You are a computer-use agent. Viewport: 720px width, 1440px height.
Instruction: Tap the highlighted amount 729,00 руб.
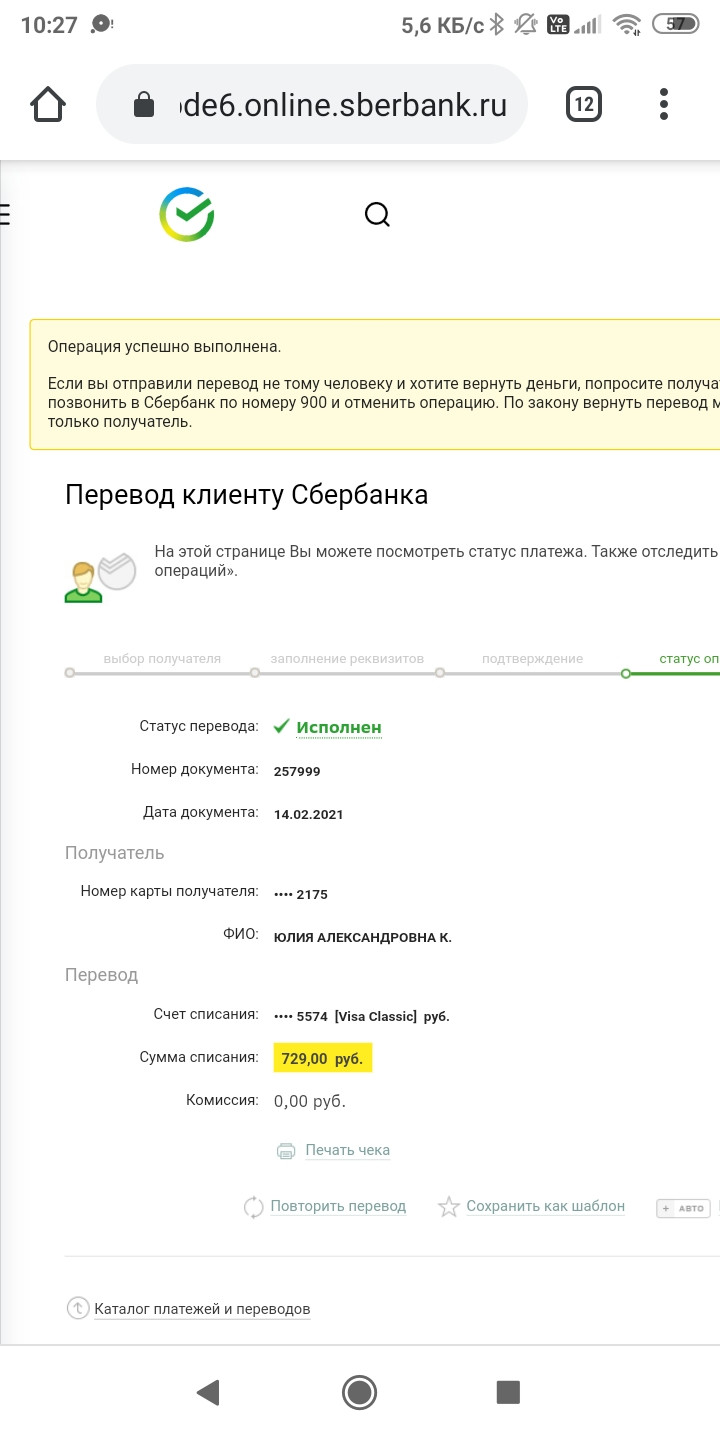pyautogui.click(x=322, y=1058)
